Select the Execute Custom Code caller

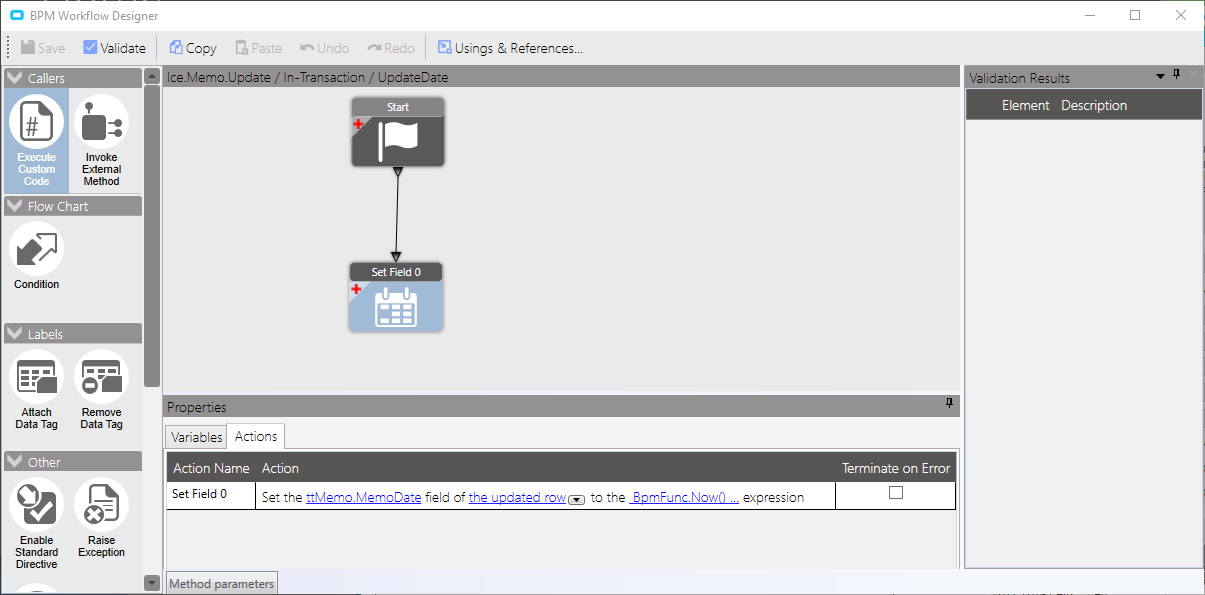37,141
